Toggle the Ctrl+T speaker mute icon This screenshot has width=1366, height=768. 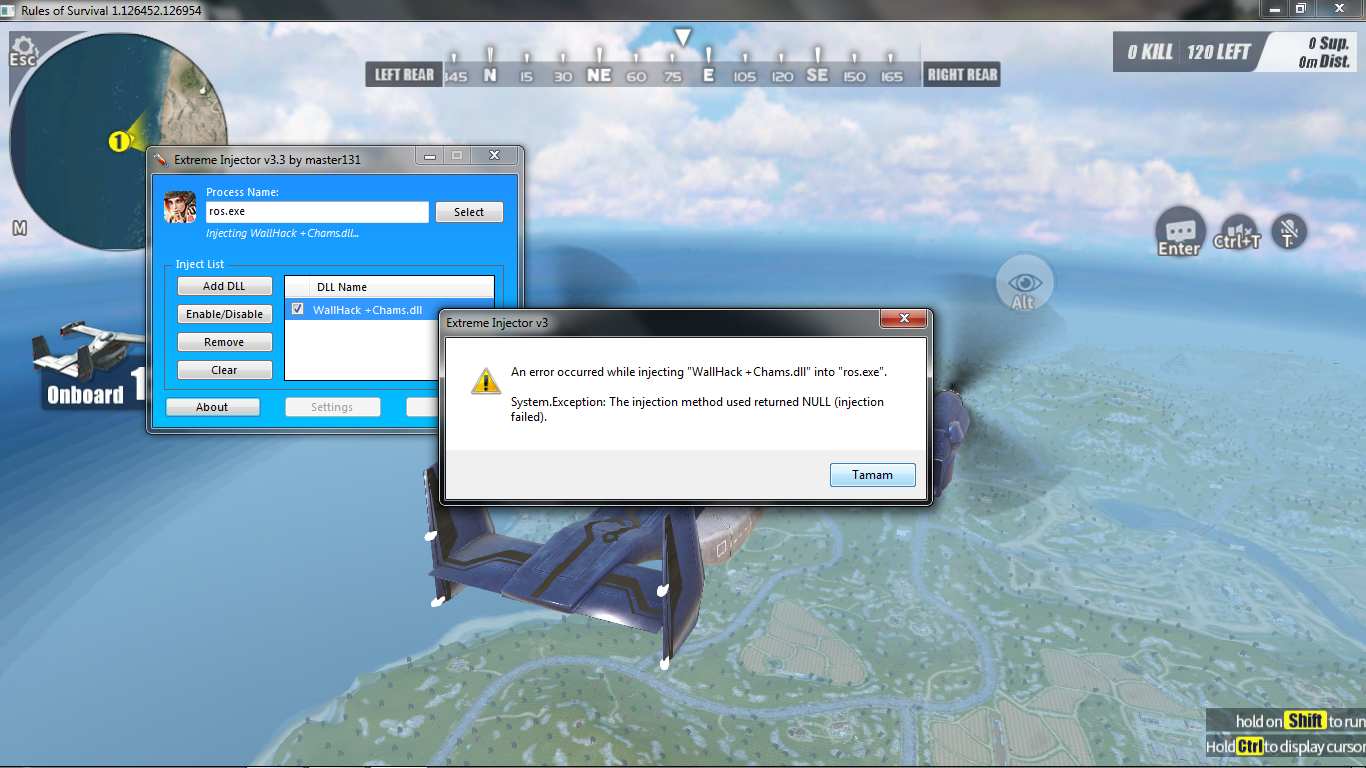[1237, 232]
